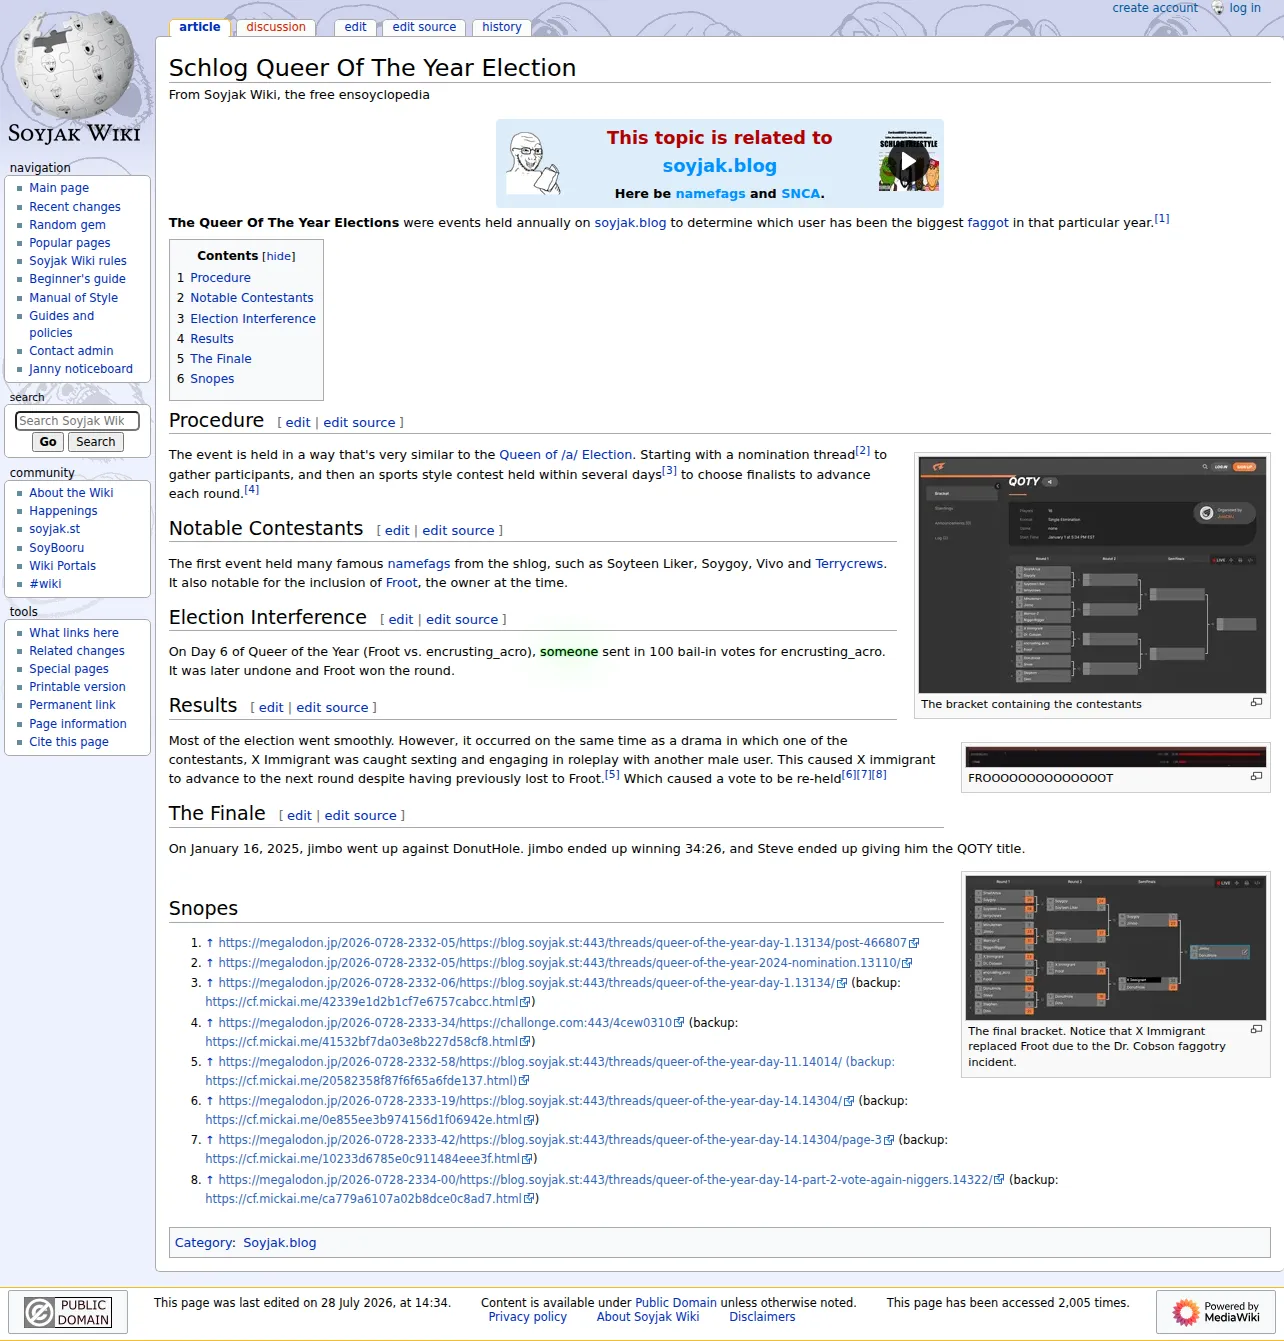Screen dimensions: 1284x1341
Task: Open the discussion tab
Action: point(276,27)
